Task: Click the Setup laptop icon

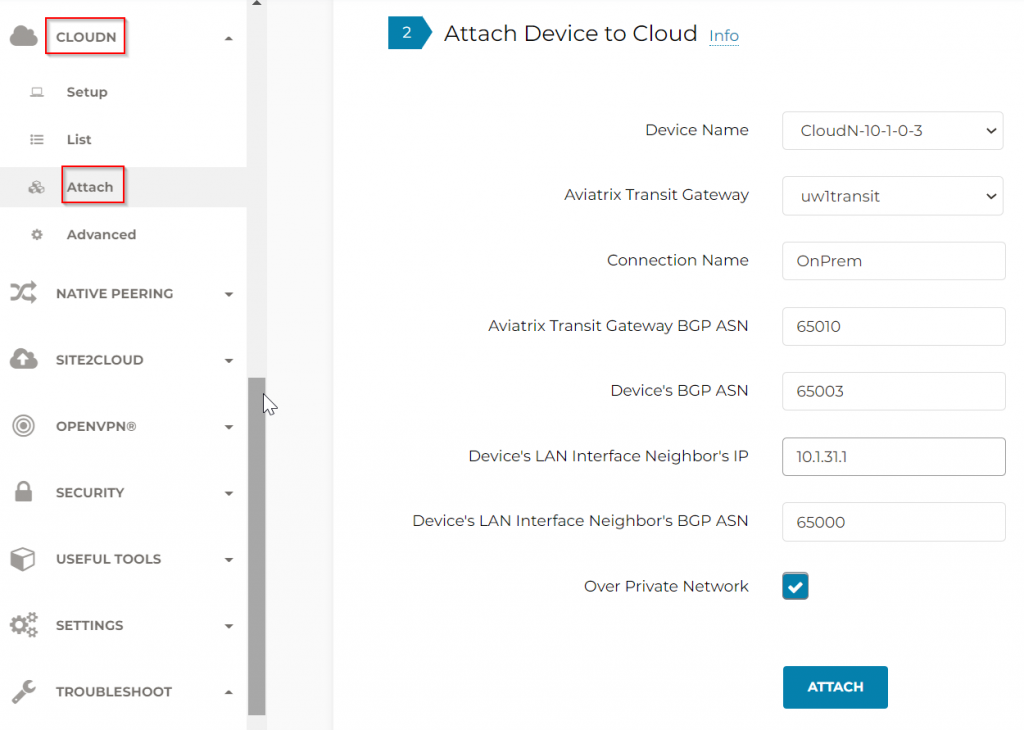Action: pyautogui.click(x=37, y=92)
